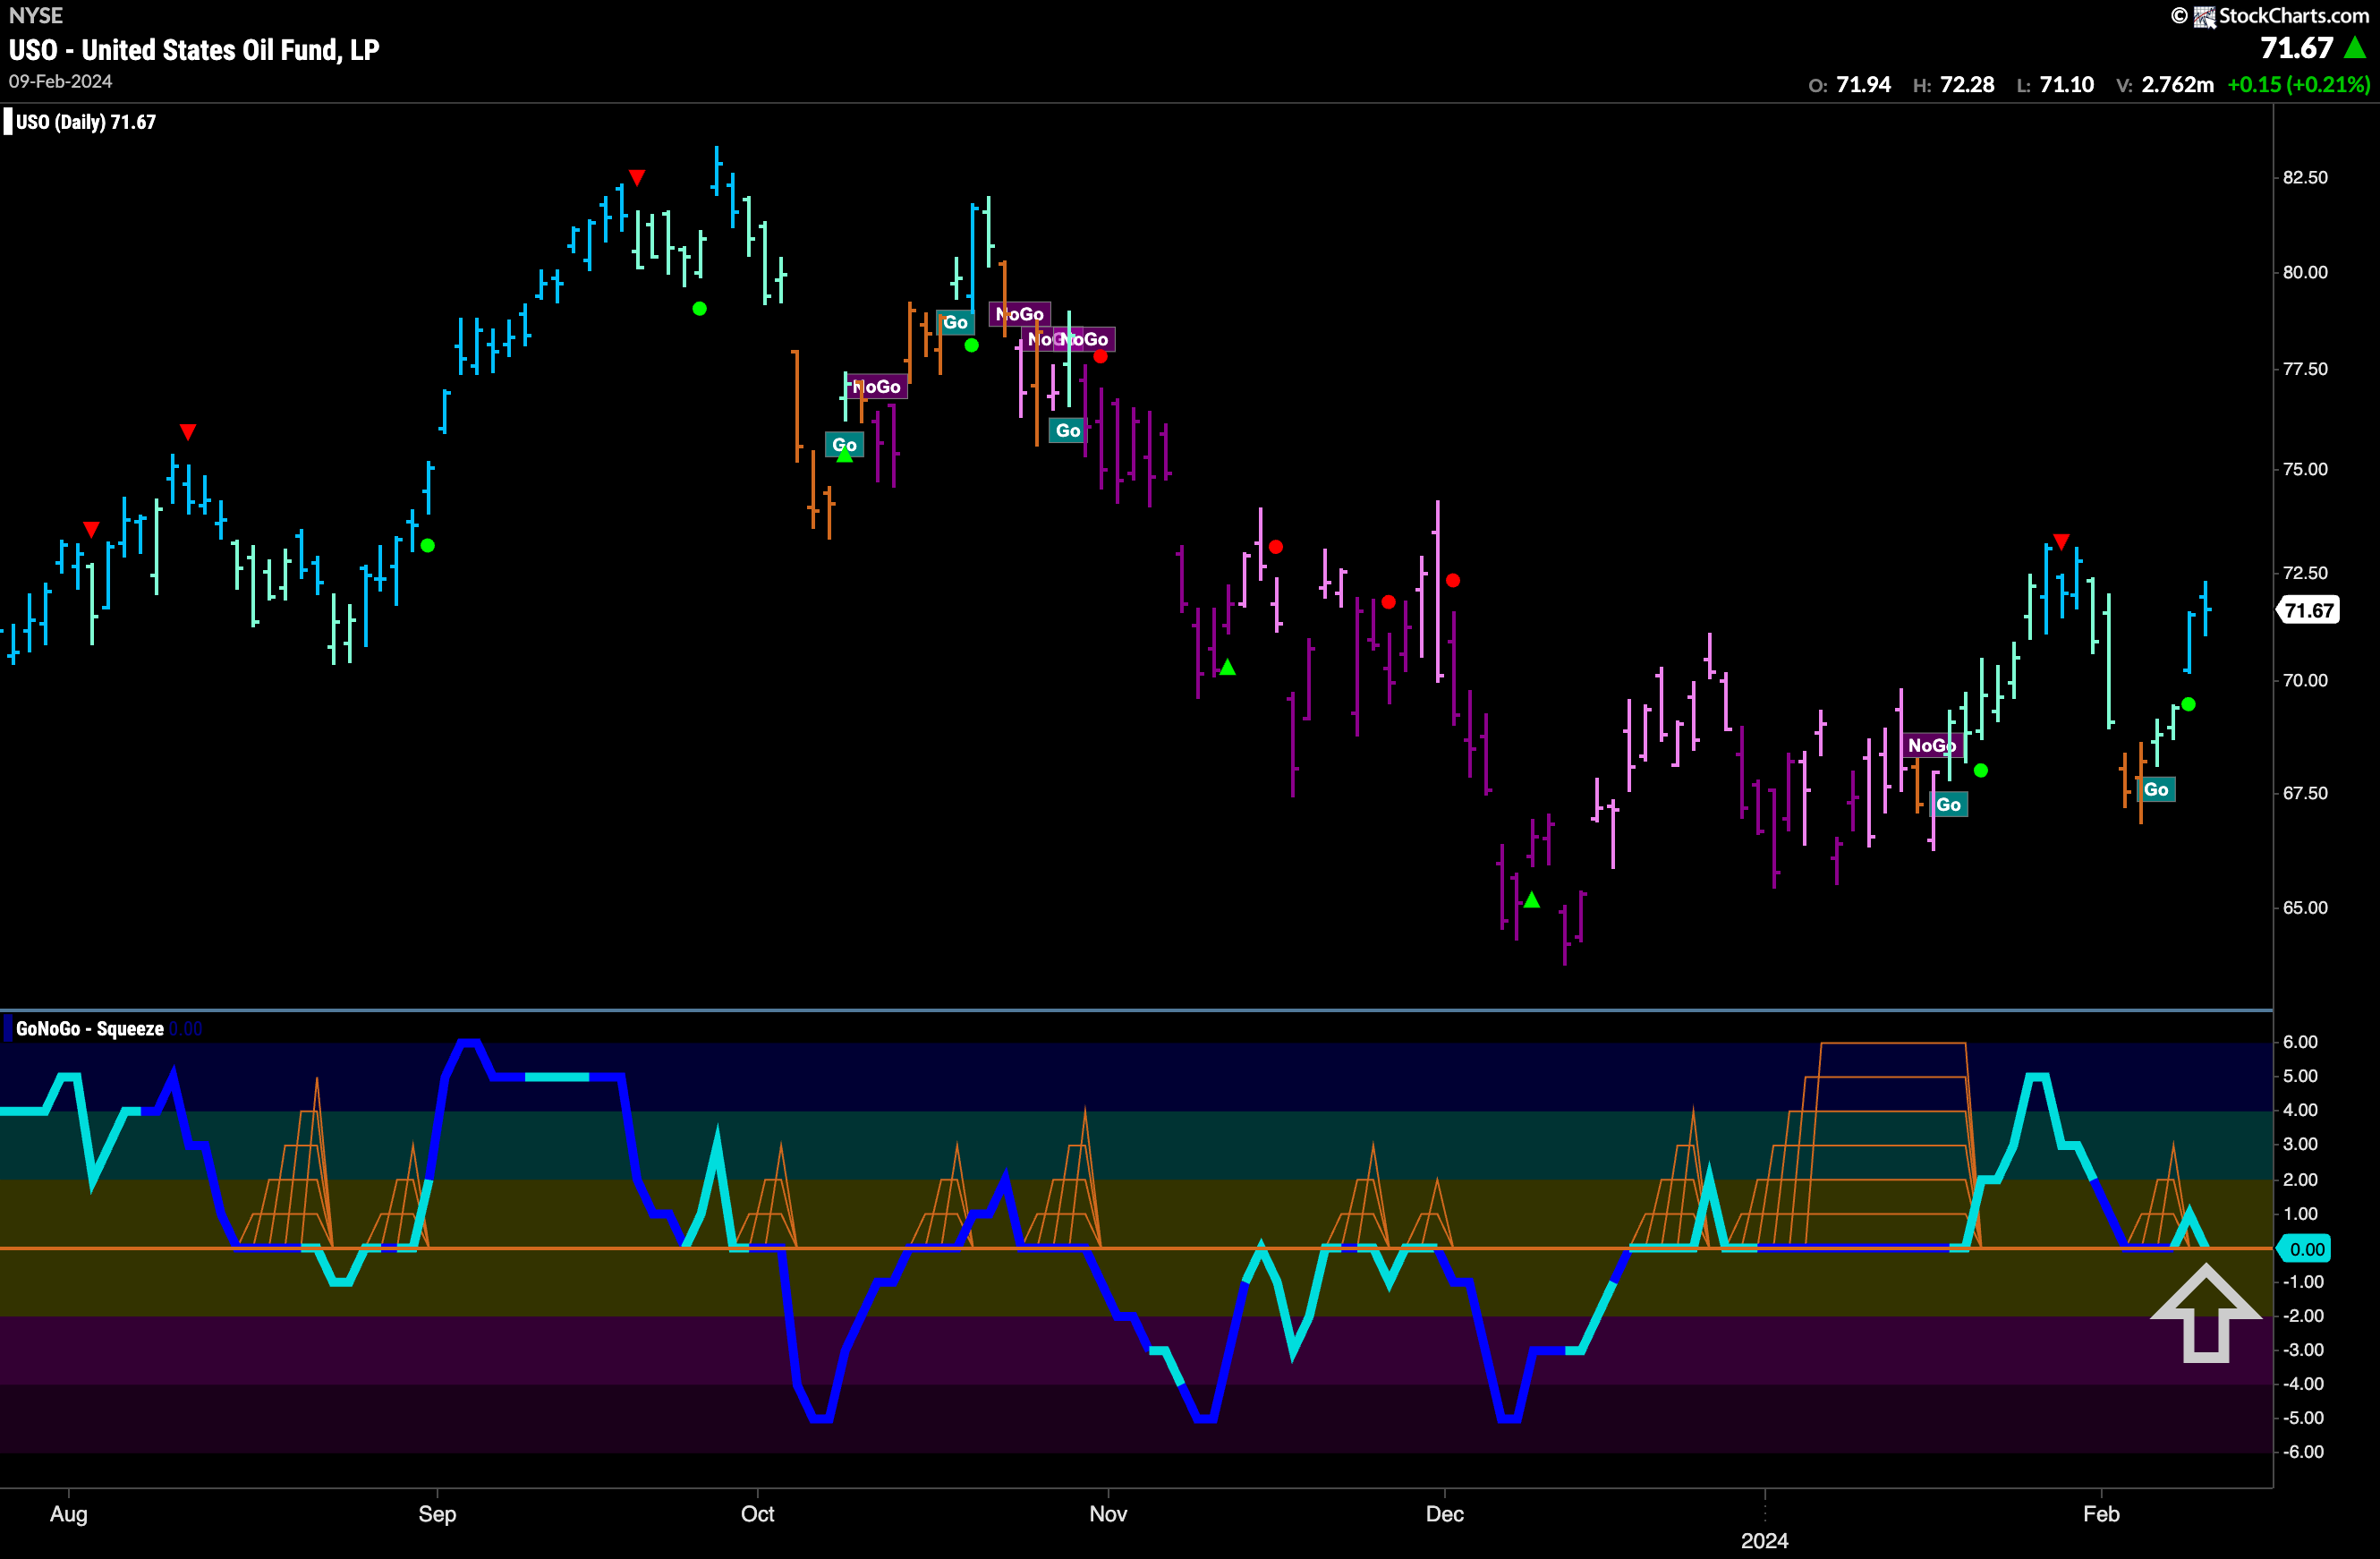The image size is (2380, 1559).
Task: Click the NYSE exchange label
Action: tap(35, 15)
